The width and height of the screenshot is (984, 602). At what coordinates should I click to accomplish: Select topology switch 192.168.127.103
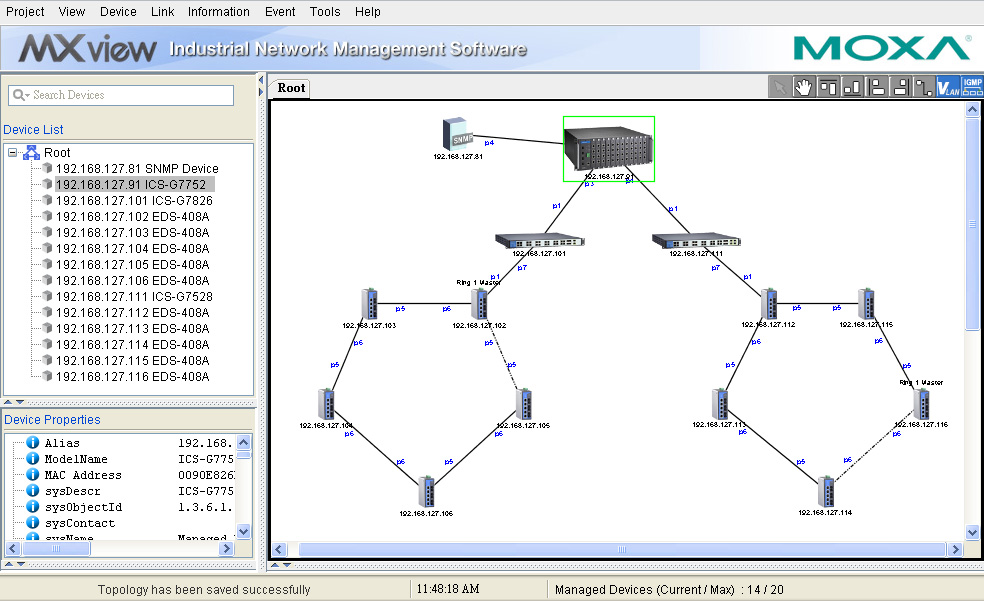coord(370,304)
